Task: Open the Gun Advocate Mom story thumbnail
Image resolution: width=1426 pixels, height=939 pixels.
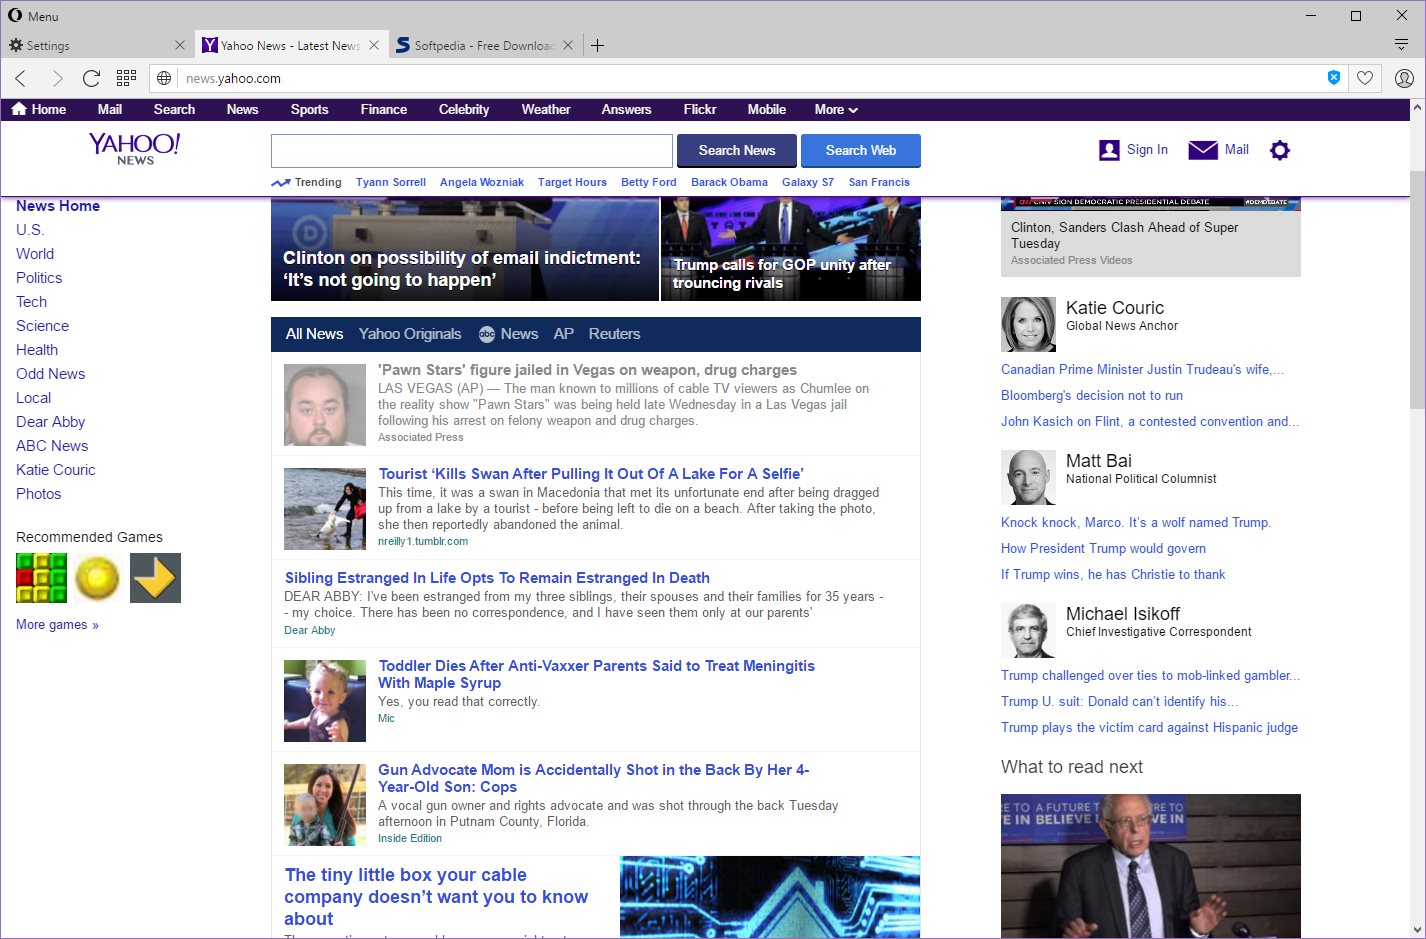Action: point(325,805)
